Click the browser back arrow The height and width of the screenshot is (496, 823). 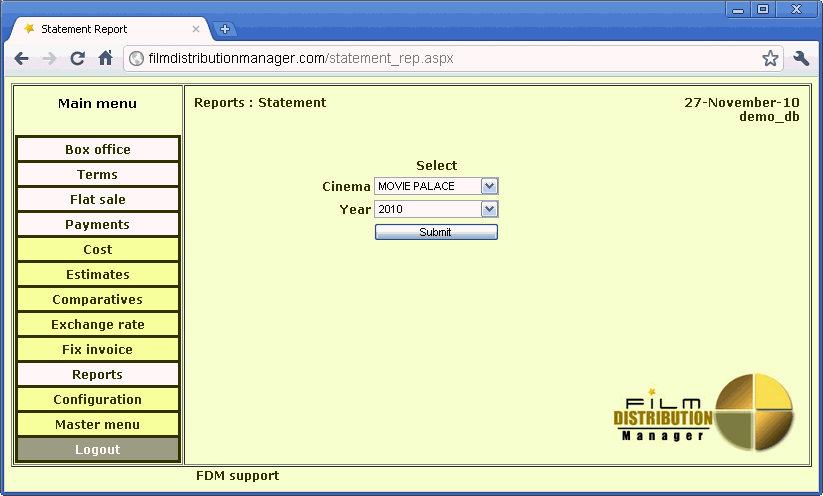coord(22,59)
